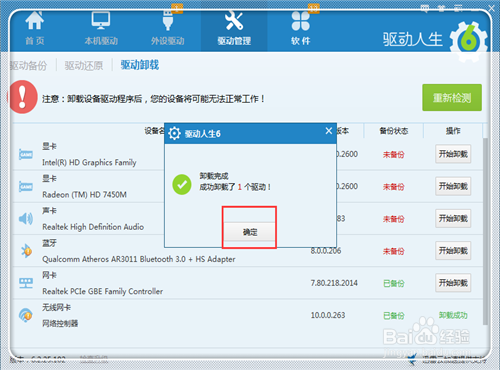Click 开始卸载 for Radeon HD 7450M
This screenshot has width=500, height=370.
[453, 186]
